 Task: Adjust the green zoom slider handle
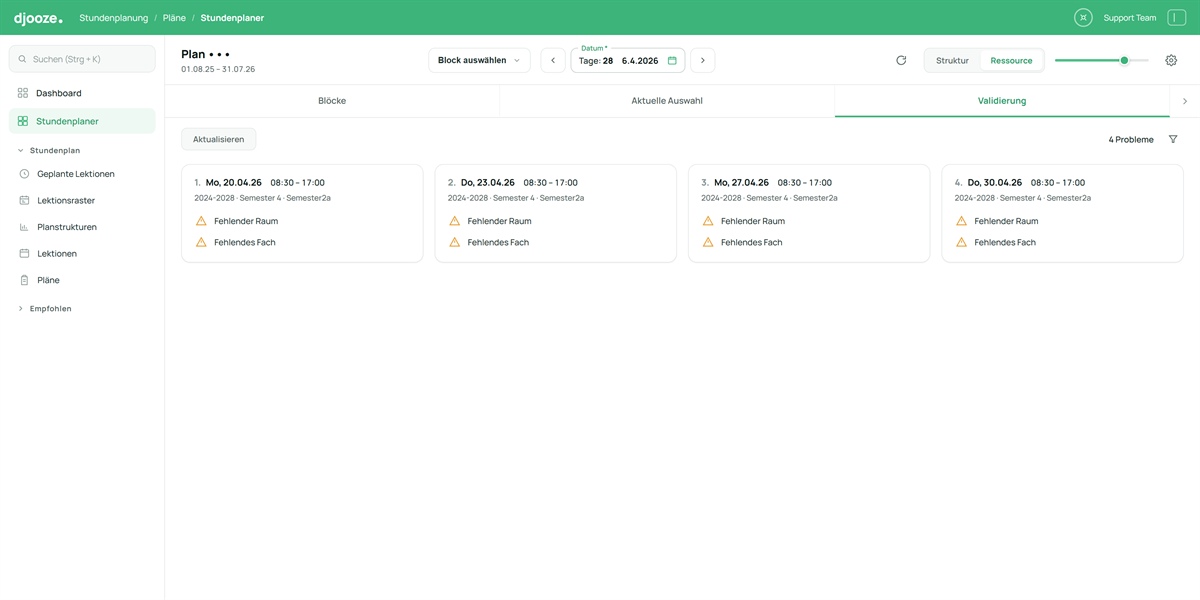[1124, 60]
